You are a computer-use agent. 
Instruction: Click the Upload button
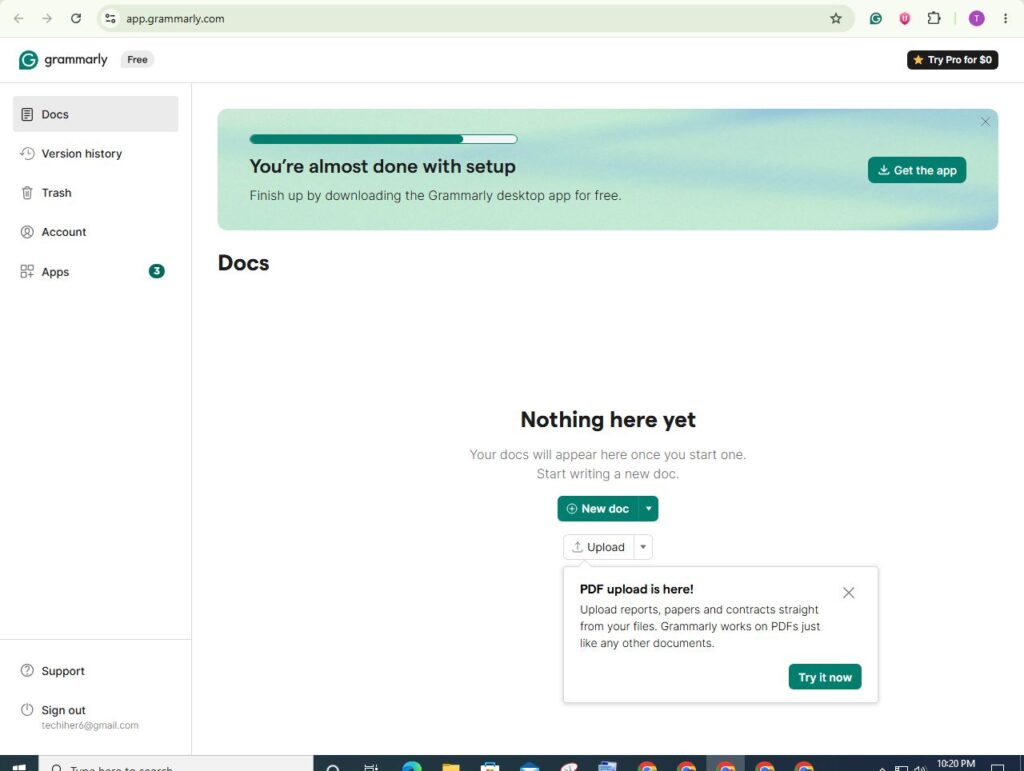[x=598, y=547]
